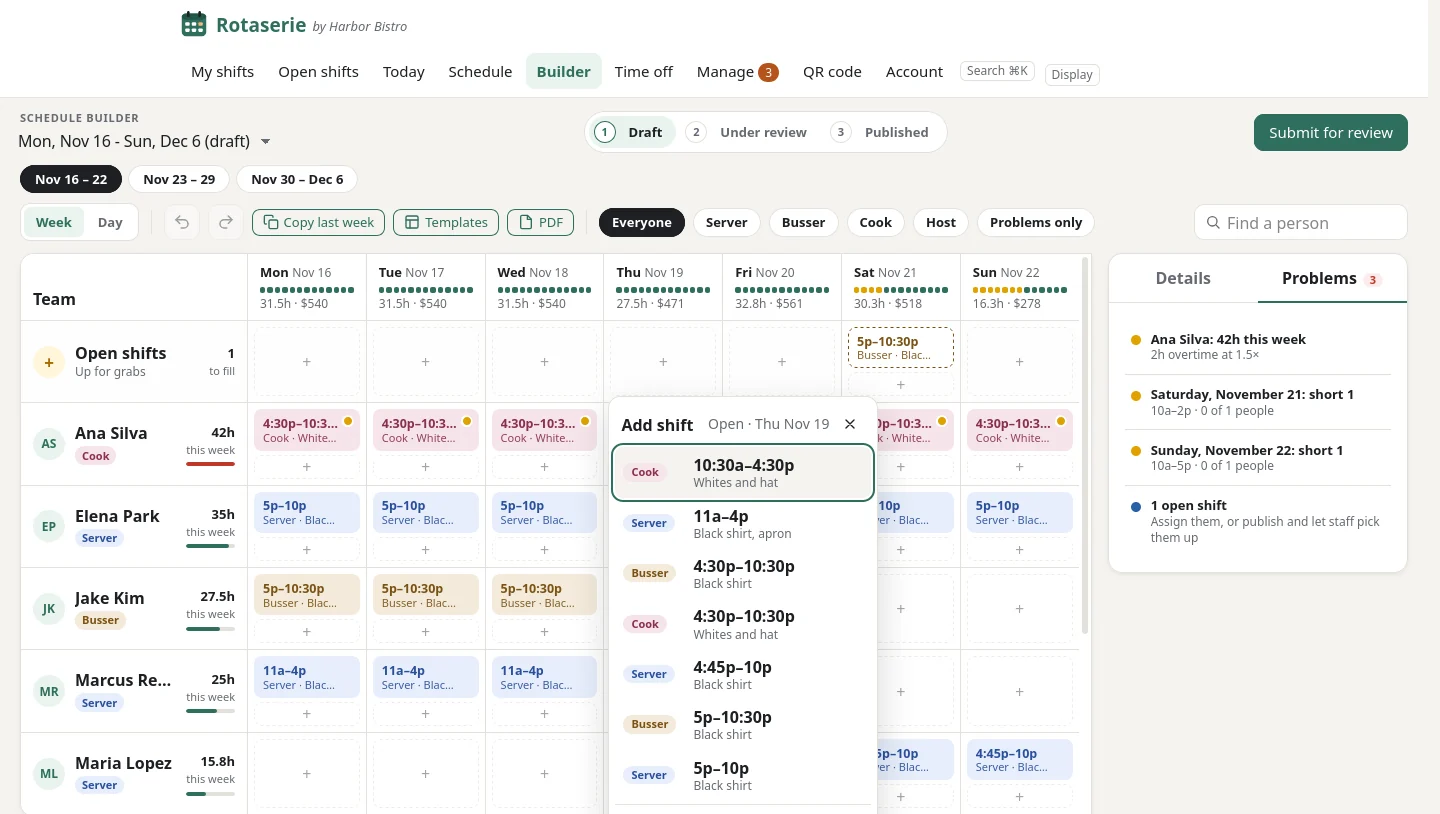Viewport: 1440px width, 814px height.
Task: Open Search ⌘K box
Action: (997, 71)
